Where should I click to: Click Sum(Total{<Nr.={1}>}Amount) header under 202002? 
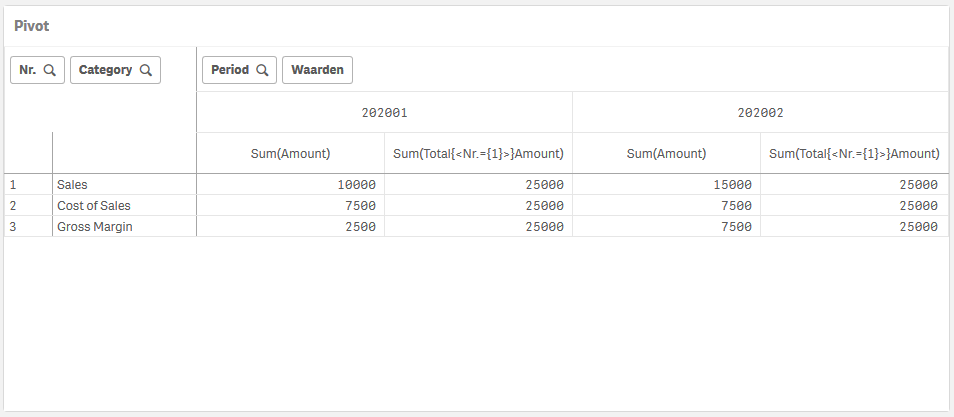(854, 153)
